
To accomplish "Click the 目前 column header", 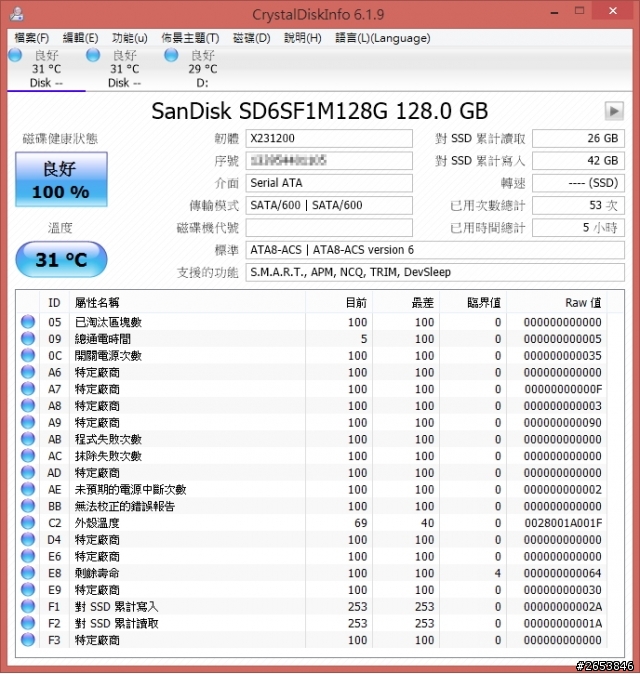I will coord(339,303).
